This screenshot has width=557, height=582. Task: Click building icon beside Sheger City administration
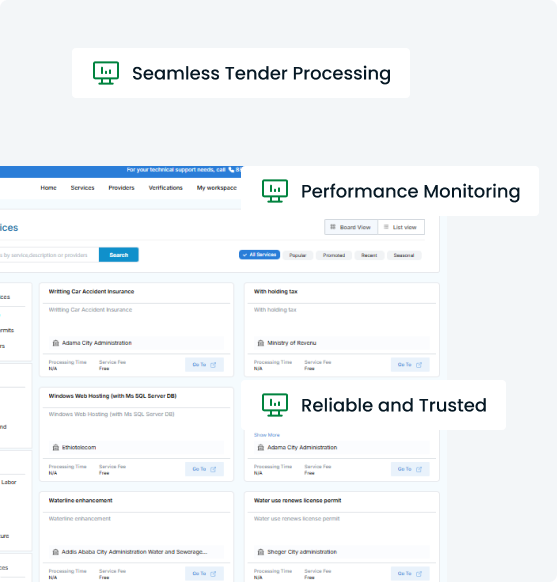tap(261, 552)
